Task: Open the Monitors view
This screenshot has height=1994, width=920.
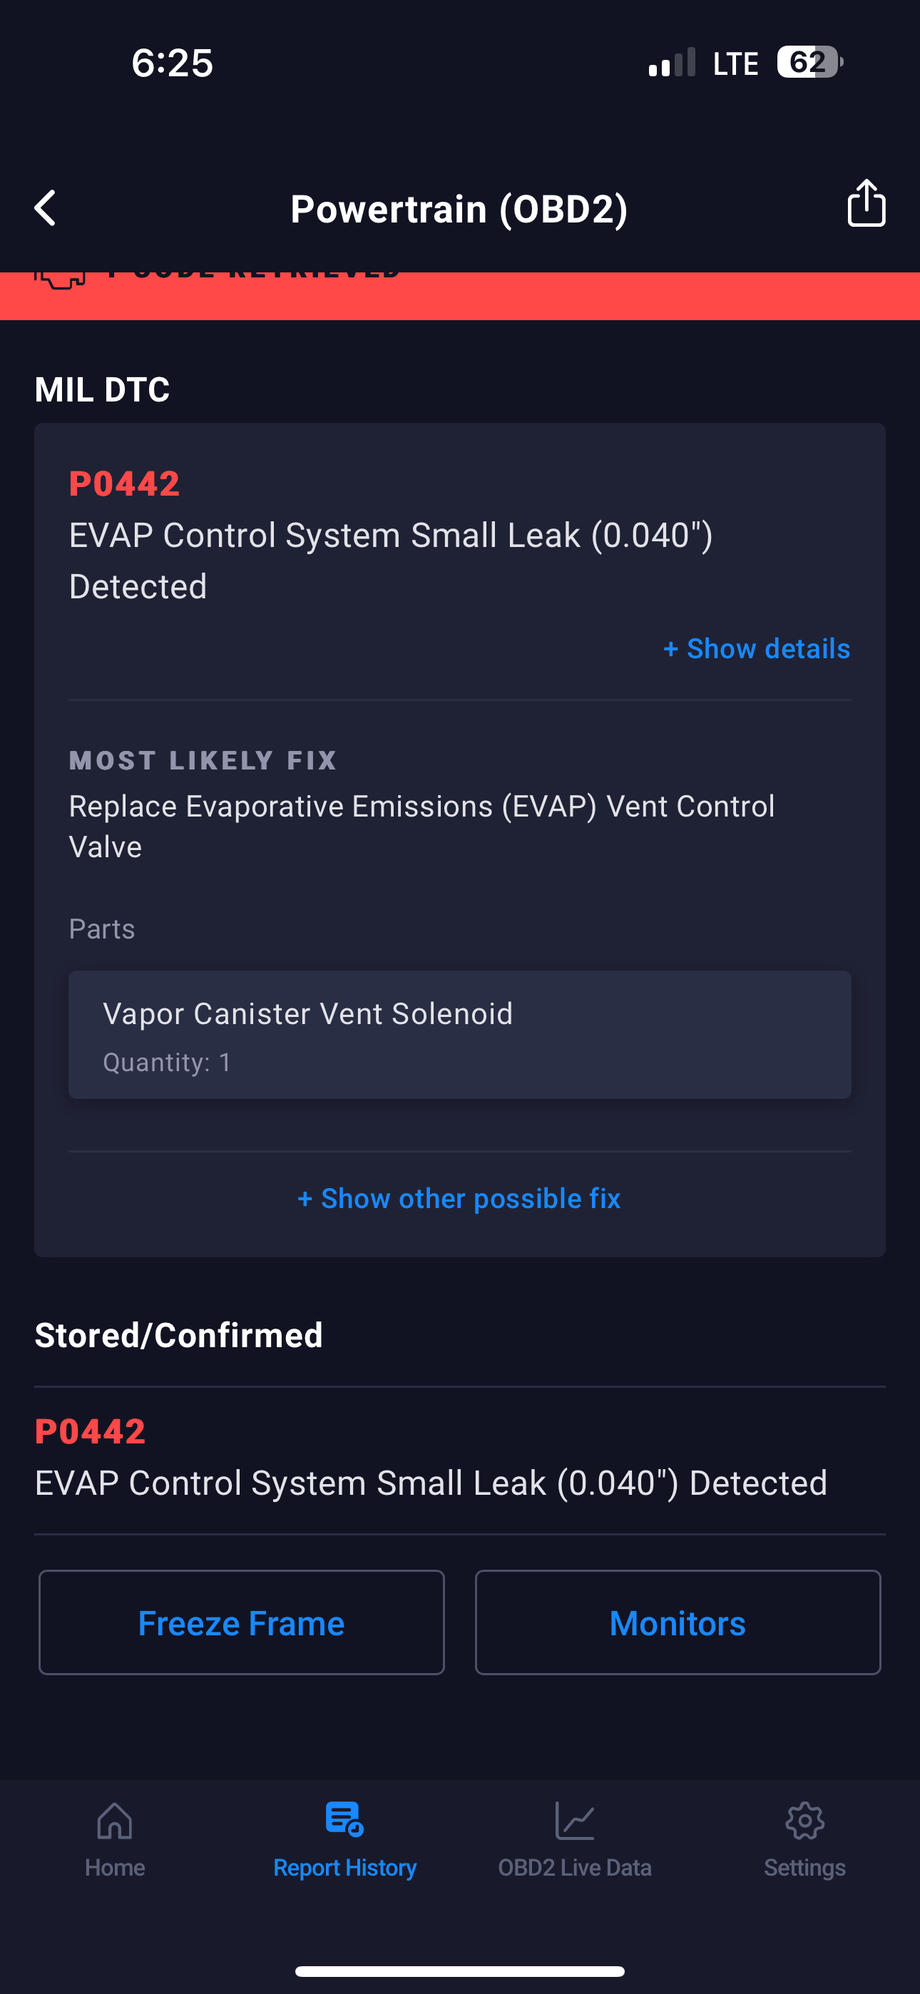Action: tap(677, 1622)
